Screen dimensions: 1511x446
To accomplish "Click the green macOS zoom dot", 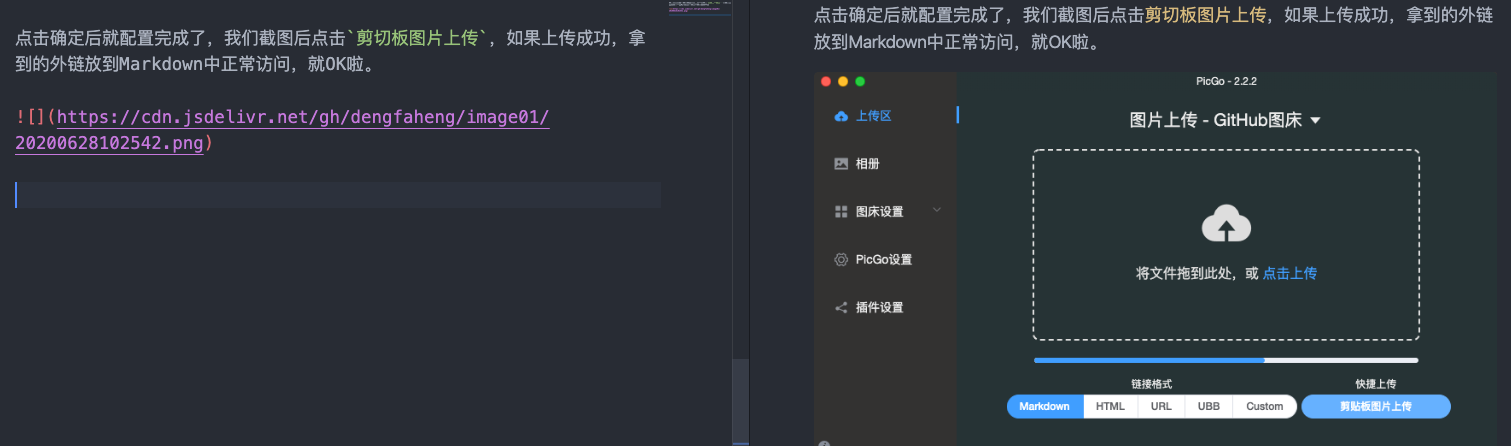I will click(x=860, y=81).
